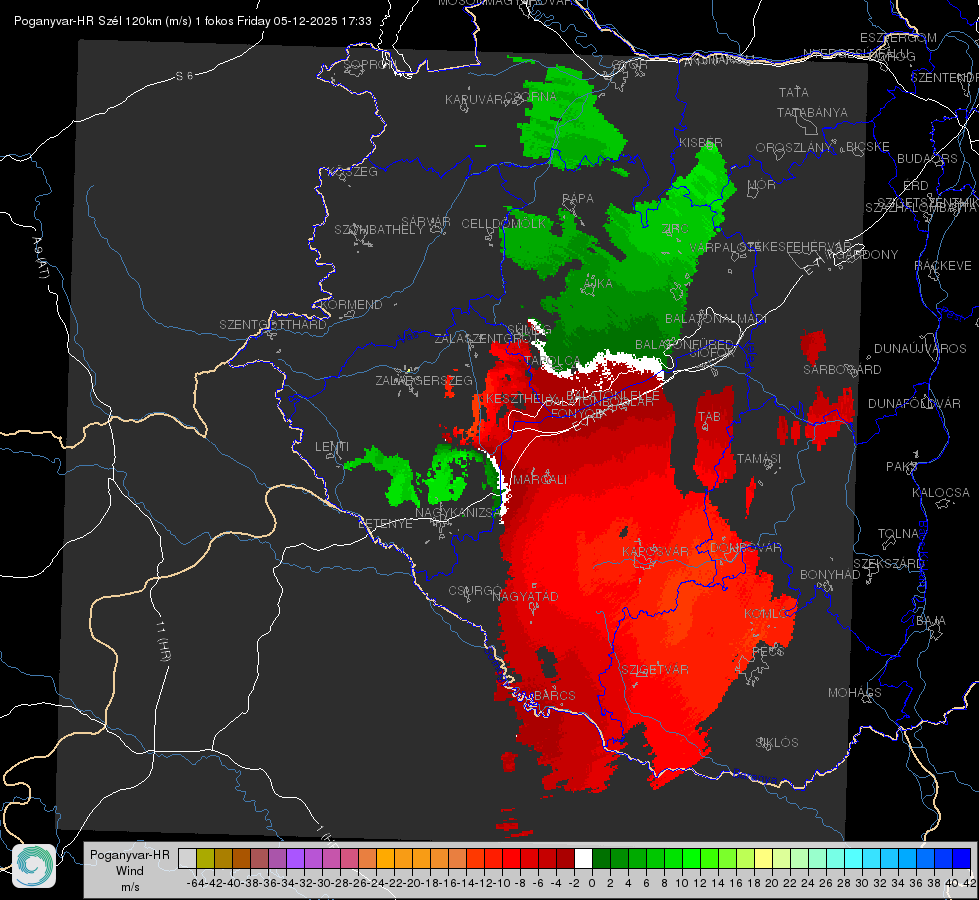Click the TAB town label
Image resolution: width=979 pixels, height=900 pixels.
(x=709, y=417)
